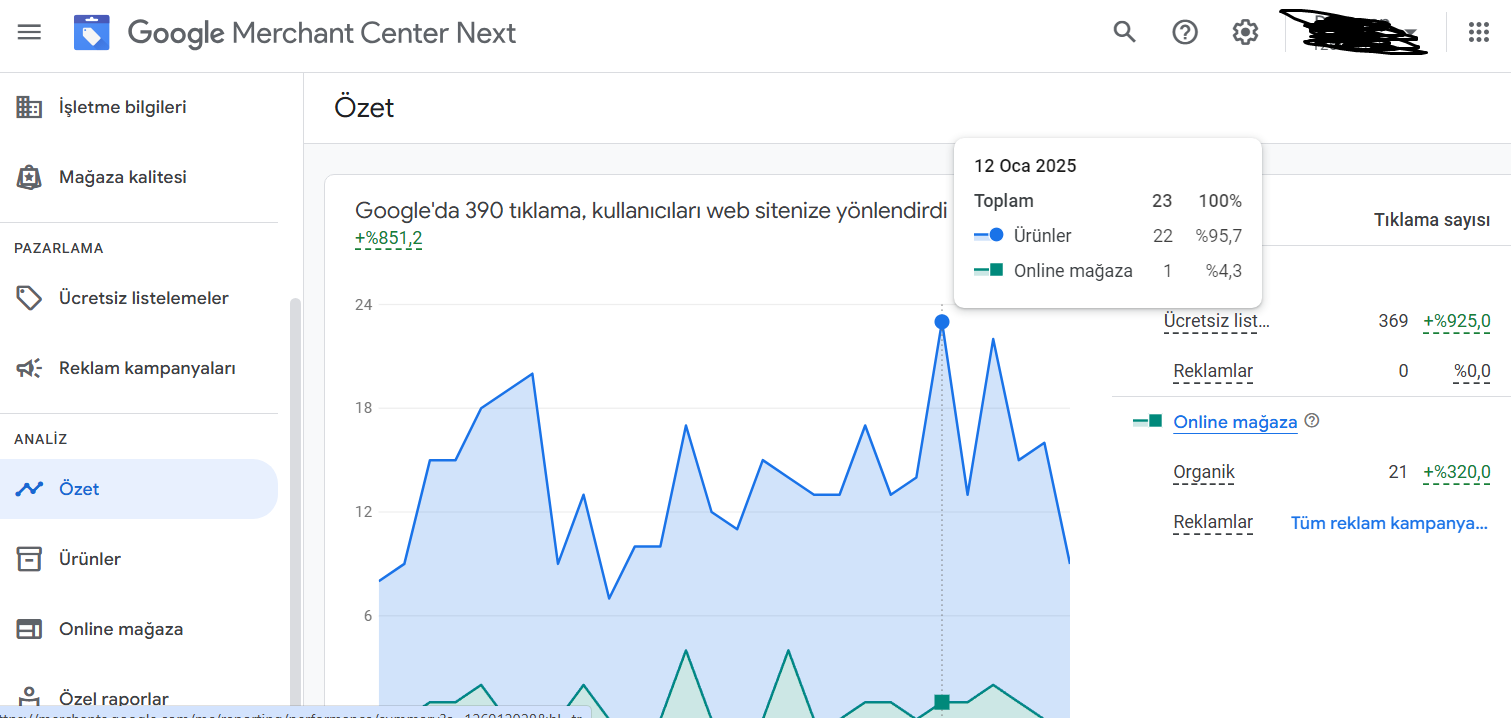Click the y-axis label 12
The height and width of the screenshot is (718, 1511).
[x=364, y=512]
